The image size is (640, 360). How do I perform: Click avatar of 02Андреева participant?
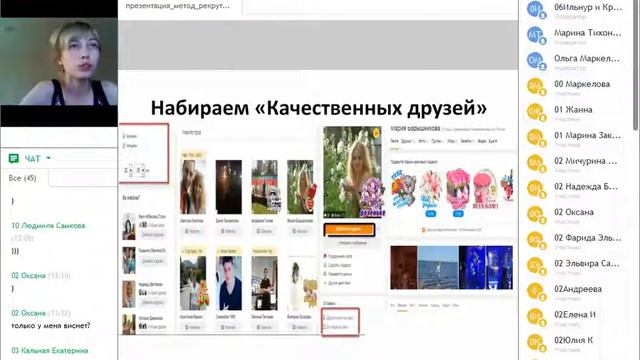pyautogui.click(x=536, y=291)
